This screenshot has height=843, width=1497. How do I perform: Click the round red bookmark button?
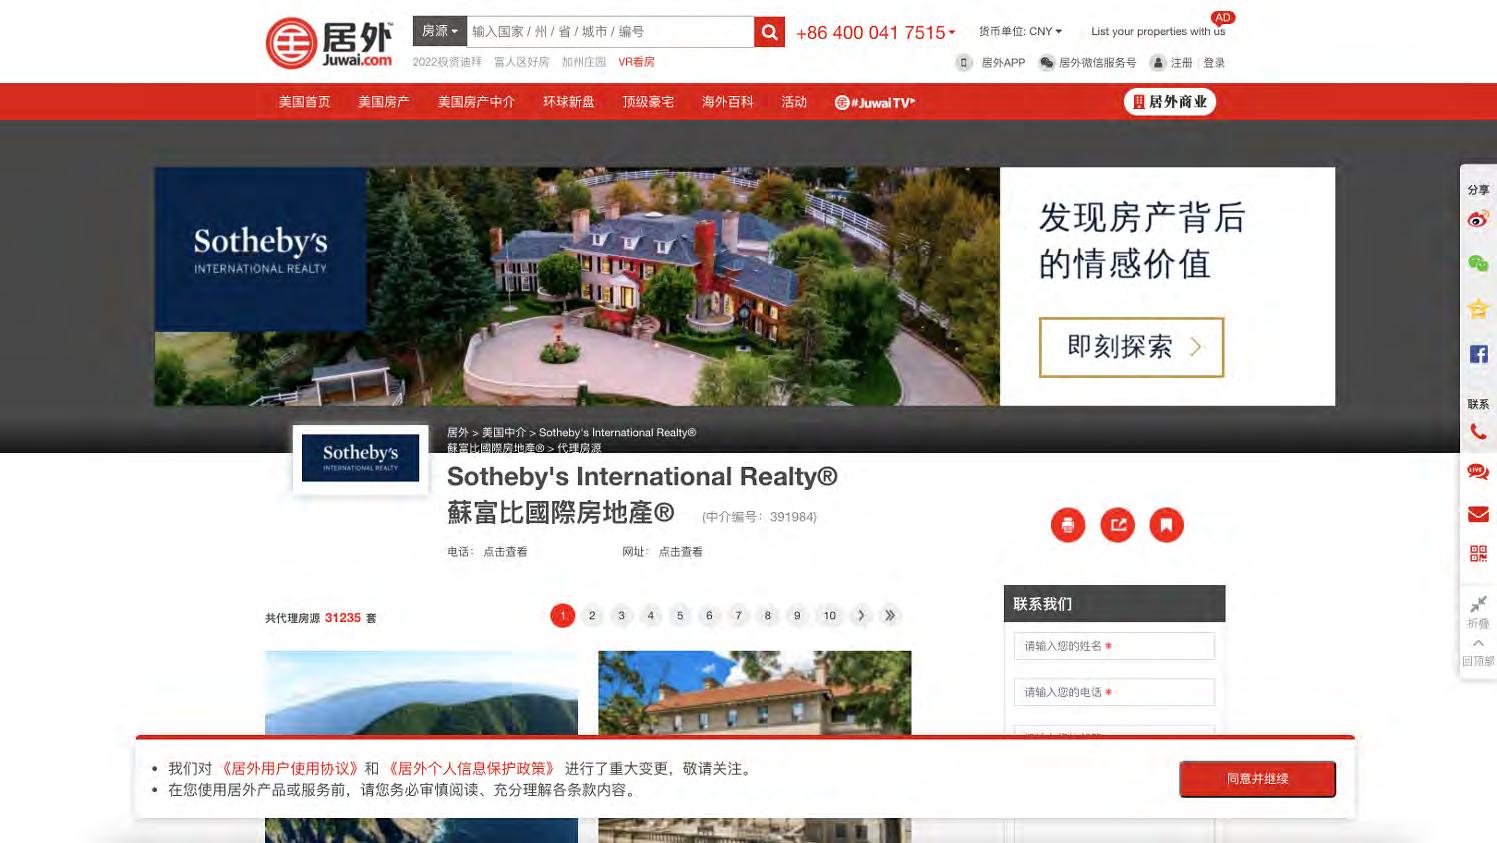tap(1166, 525)
